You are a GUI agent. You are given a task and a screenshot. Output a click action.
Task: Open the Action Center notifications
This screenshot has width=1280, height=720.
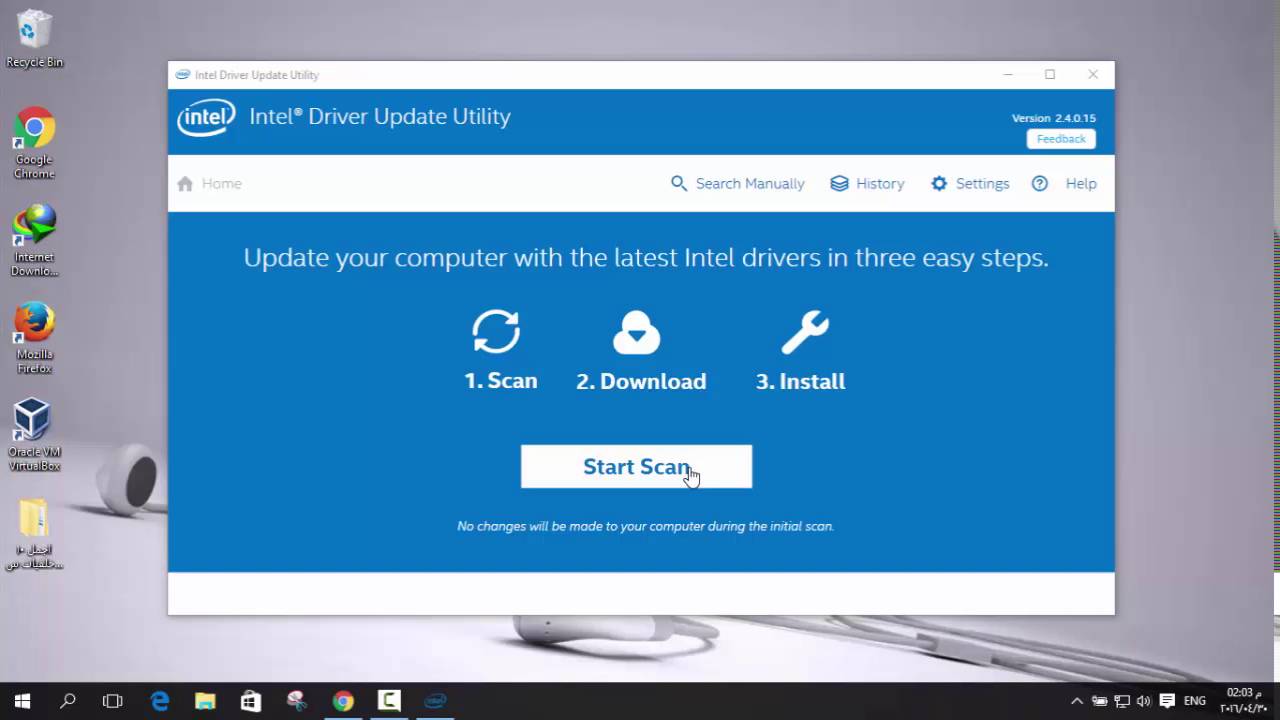click(x=1166, y=701)
